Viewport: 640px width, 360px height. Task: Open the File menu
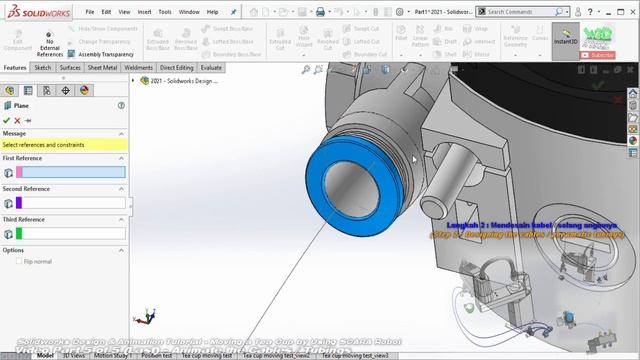tap(90, 12)
